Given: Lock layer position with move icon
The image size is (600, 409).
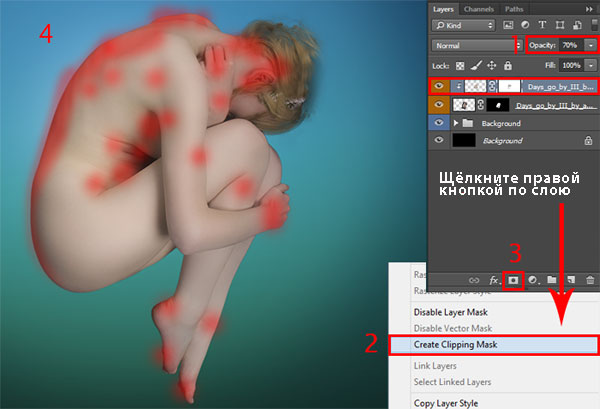Looking at the screenshot, I should (492, 66).
